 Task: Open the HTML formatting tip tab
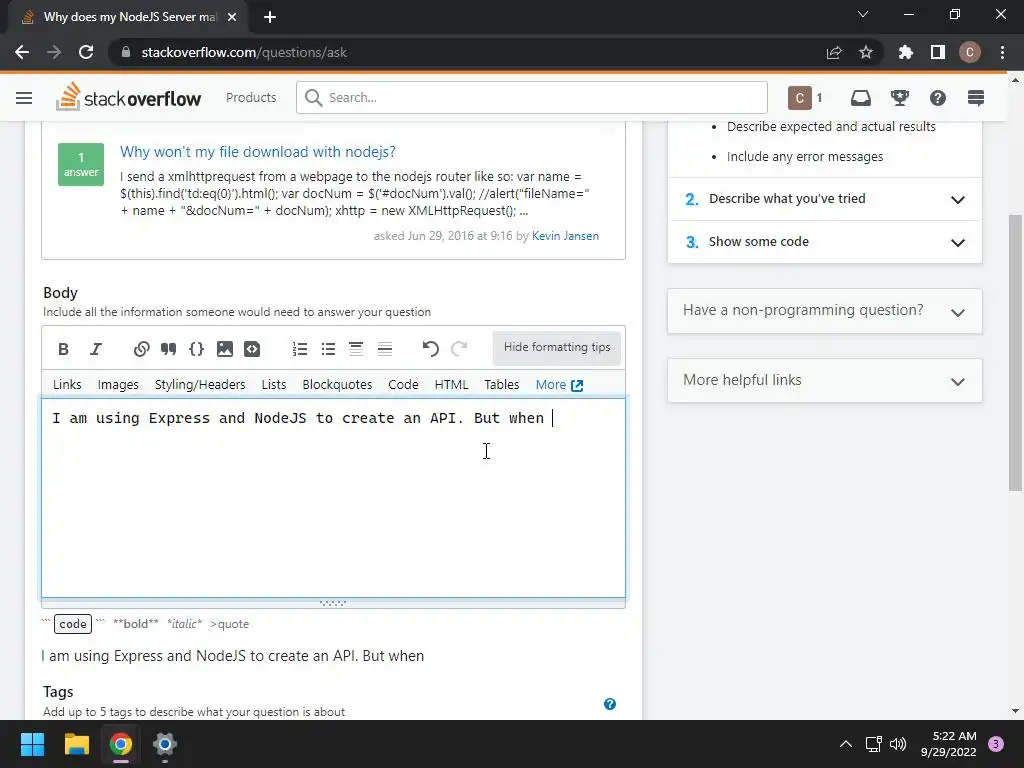coord(451,385)
